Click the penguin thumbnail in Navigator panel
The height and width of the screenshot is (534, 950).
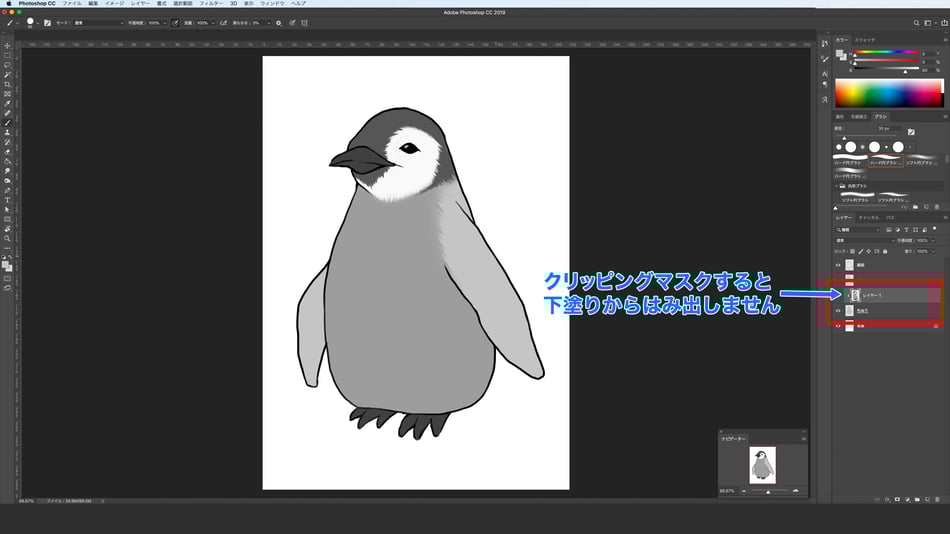761,465
